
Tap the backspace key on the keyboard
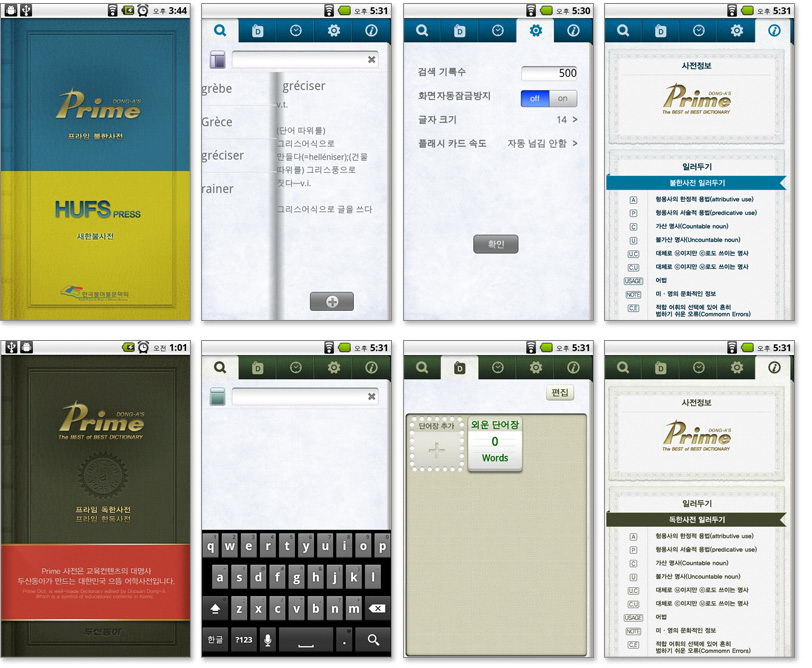377,609
